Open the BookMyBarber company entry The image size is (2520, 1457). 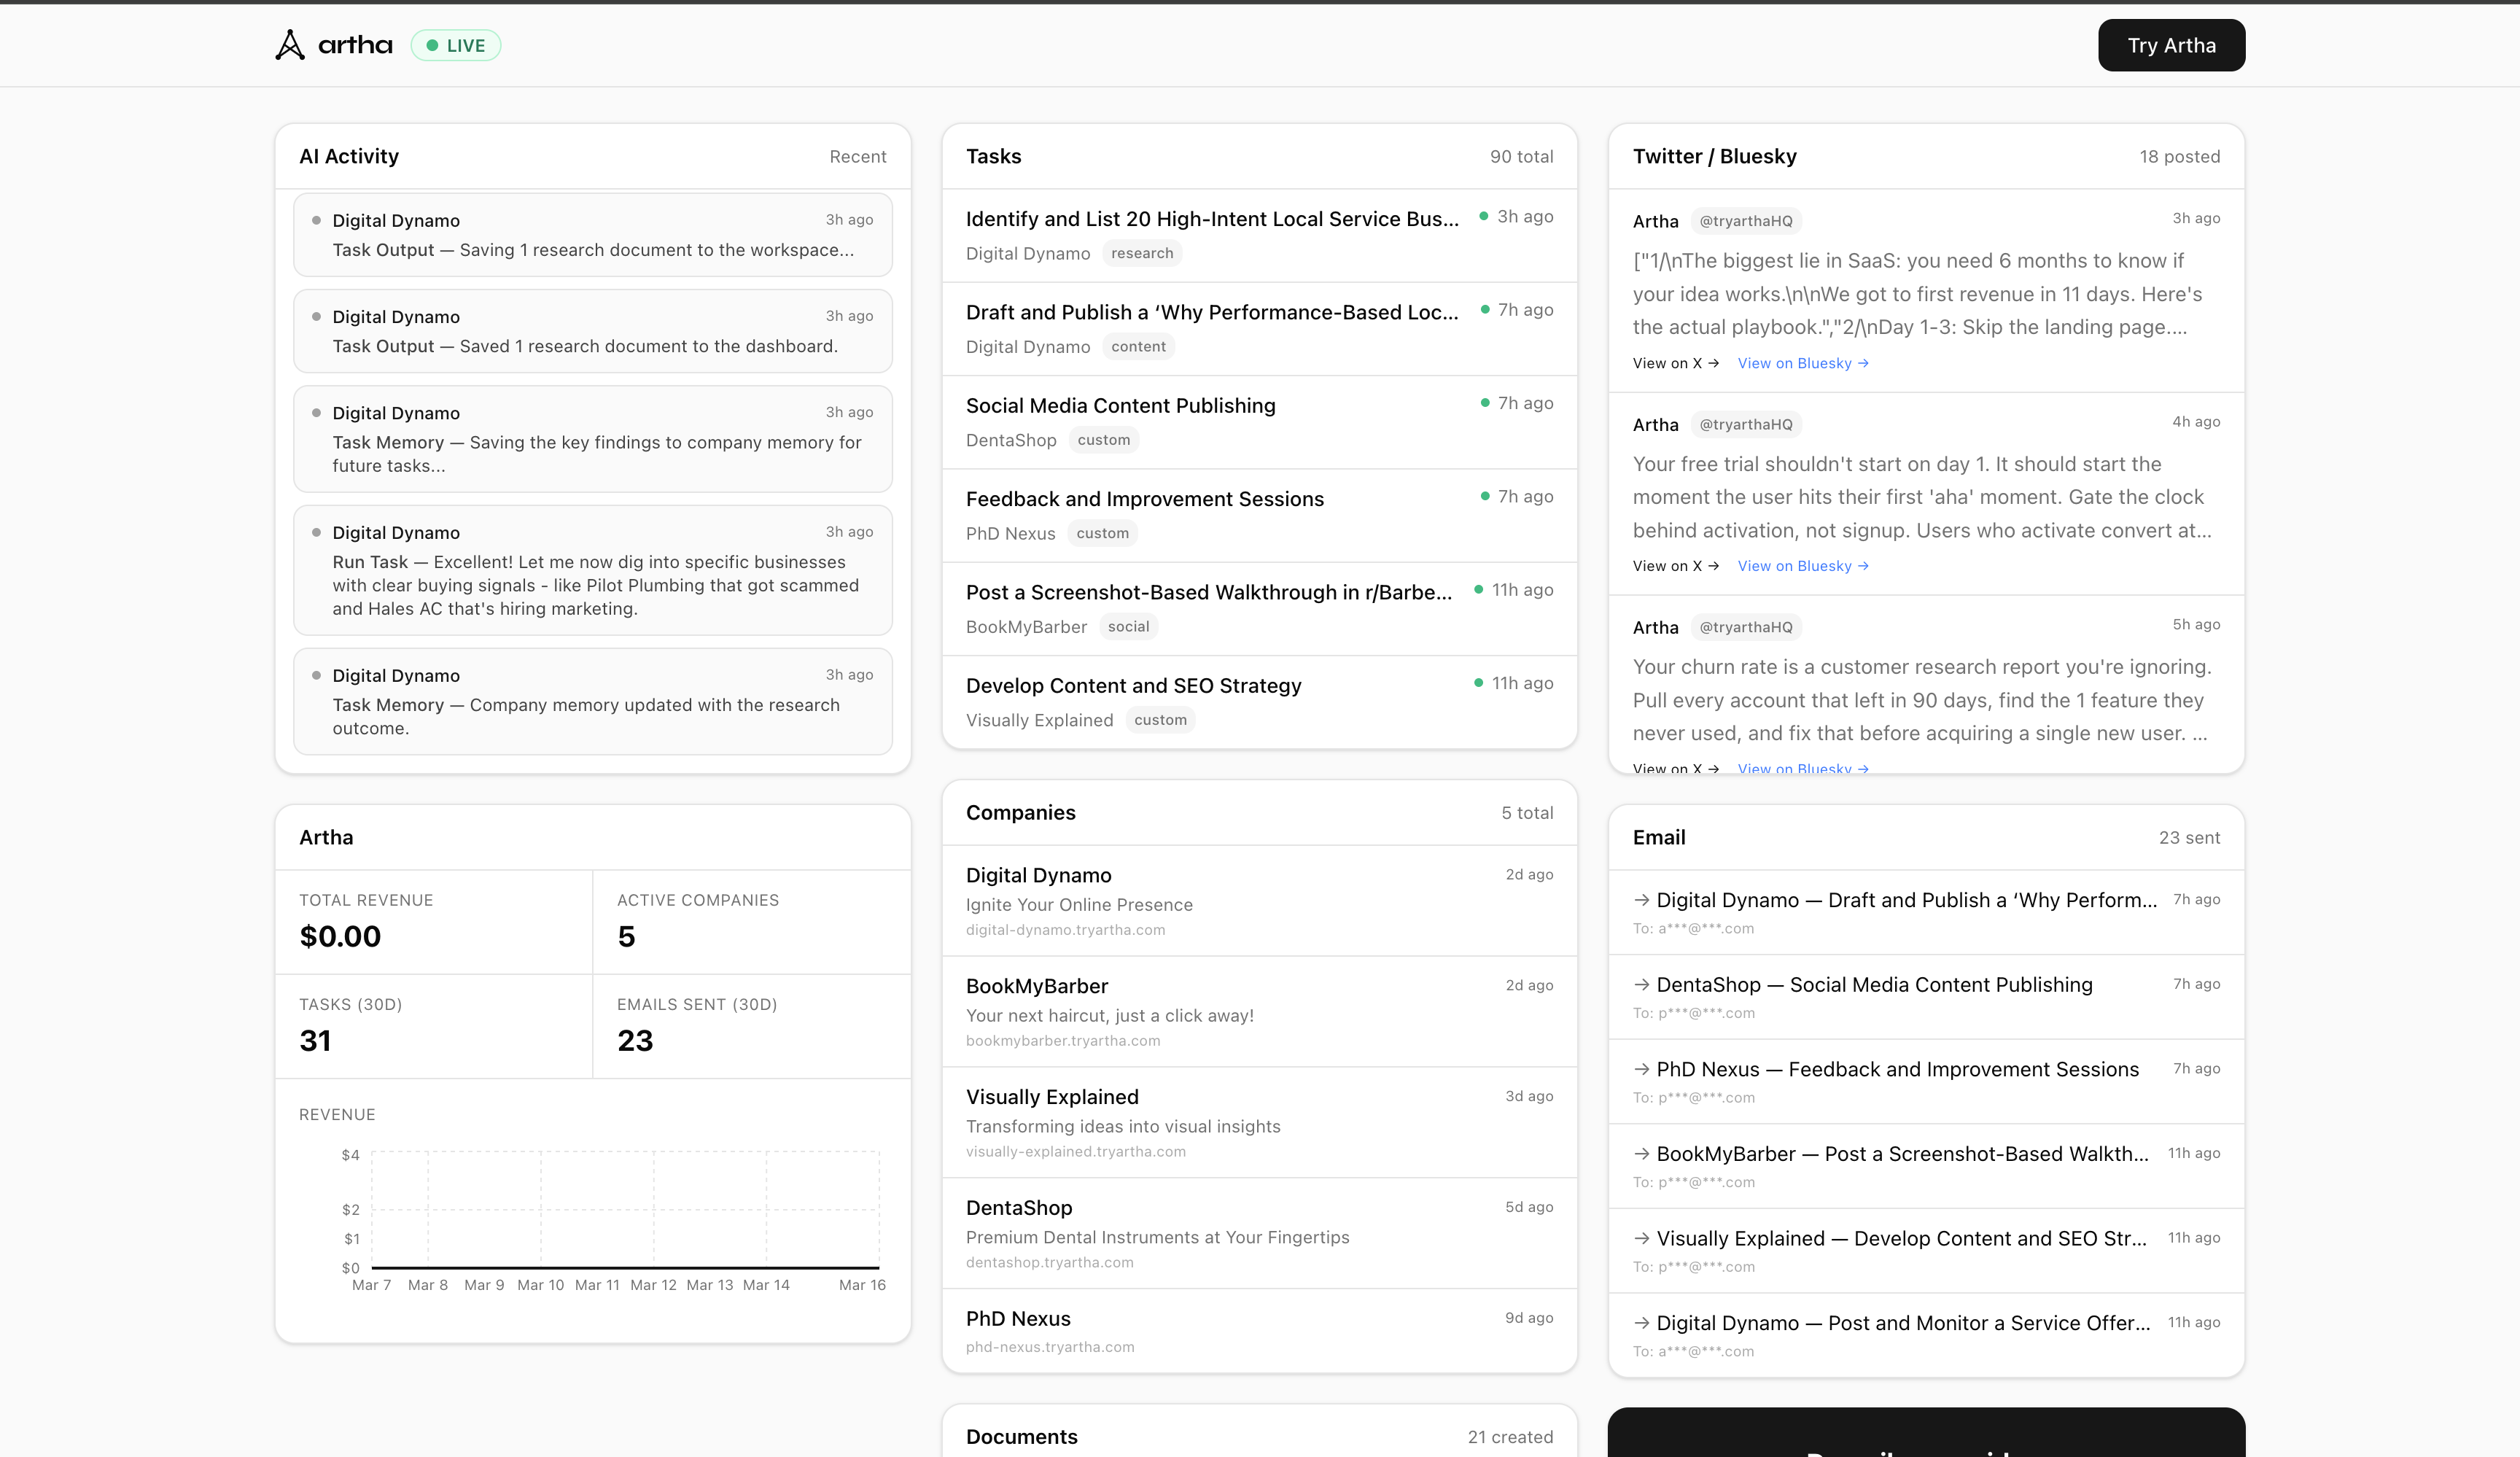click(1037, 986)
